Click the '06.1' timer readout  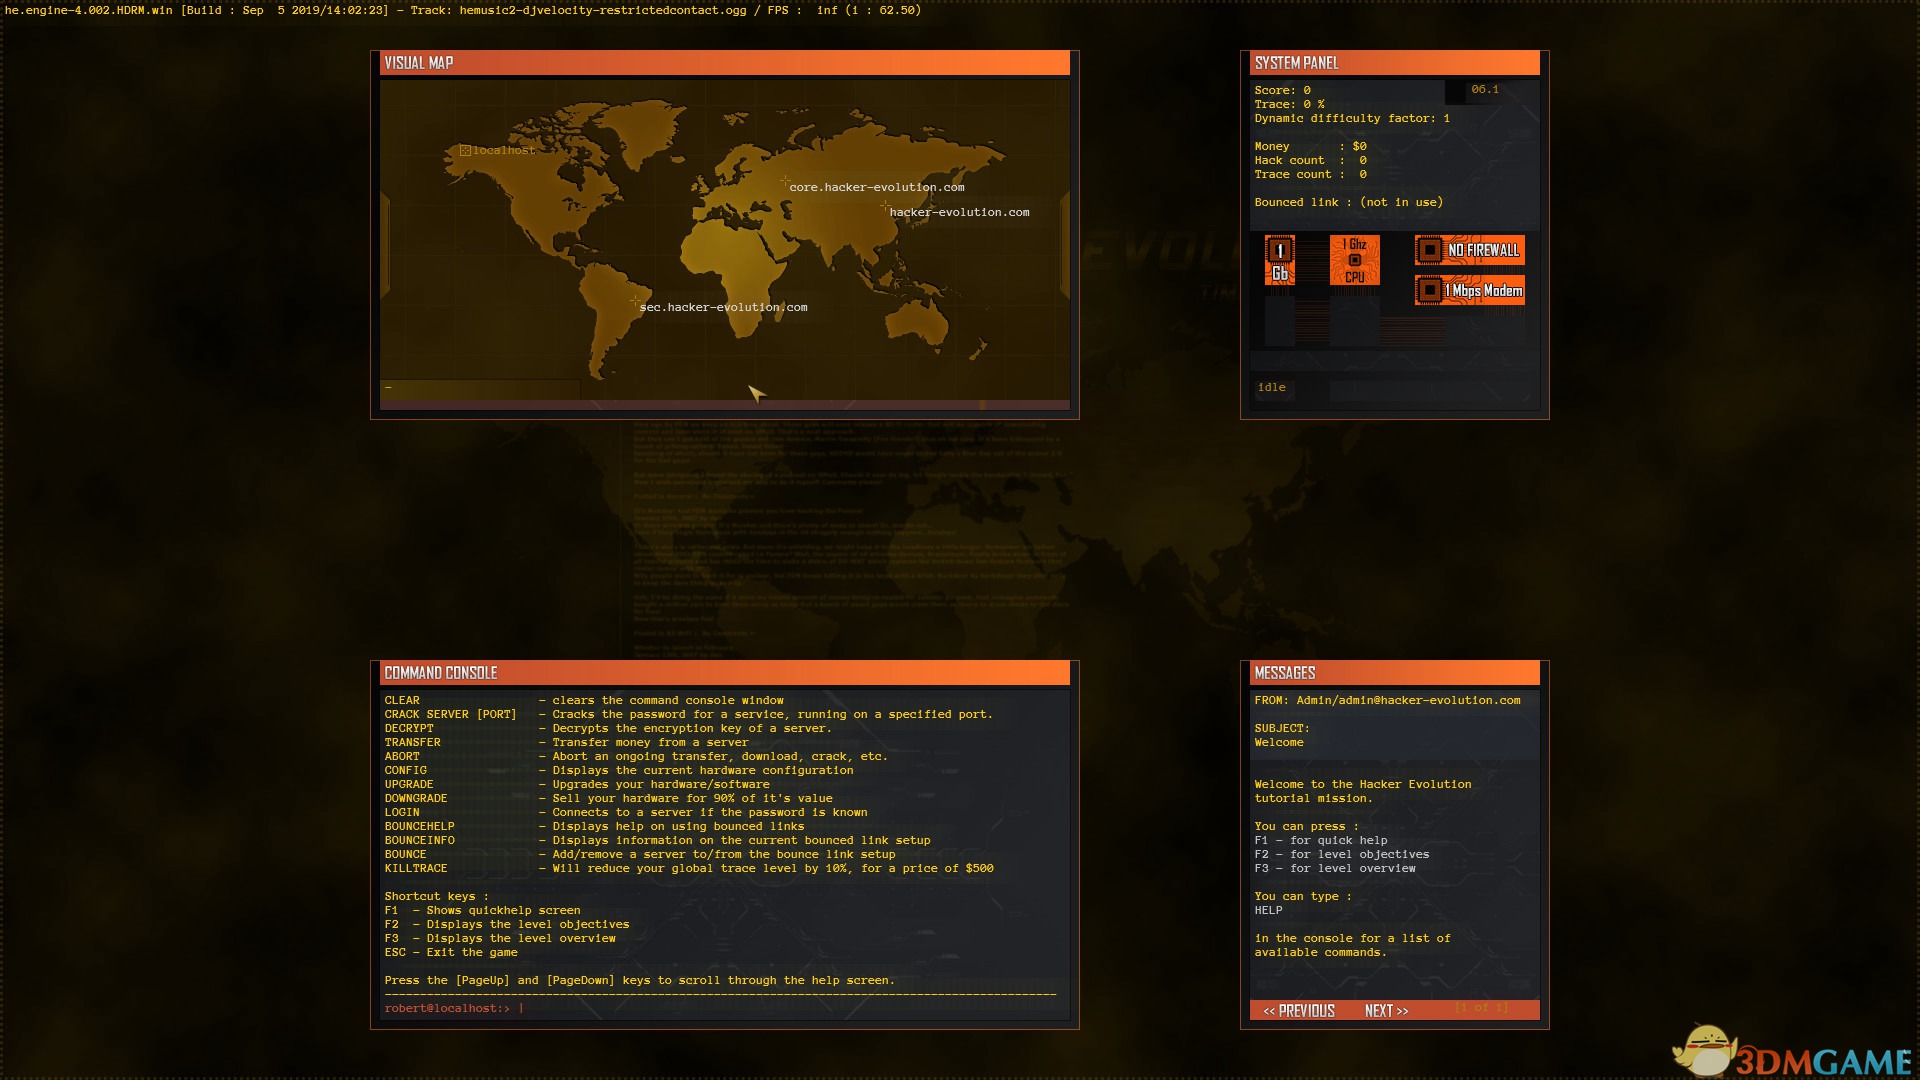[x=1485, y=90]
